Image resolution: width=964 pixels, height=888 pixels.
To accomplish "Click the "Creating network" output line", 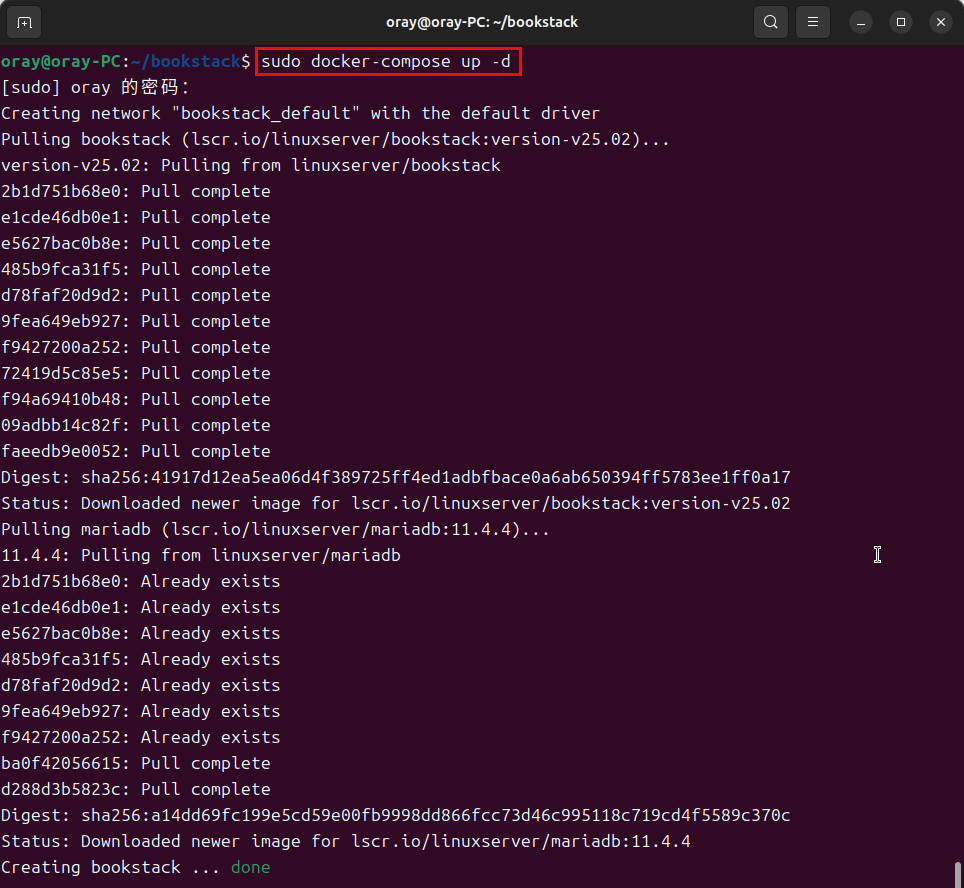I will tap(300, 113).
